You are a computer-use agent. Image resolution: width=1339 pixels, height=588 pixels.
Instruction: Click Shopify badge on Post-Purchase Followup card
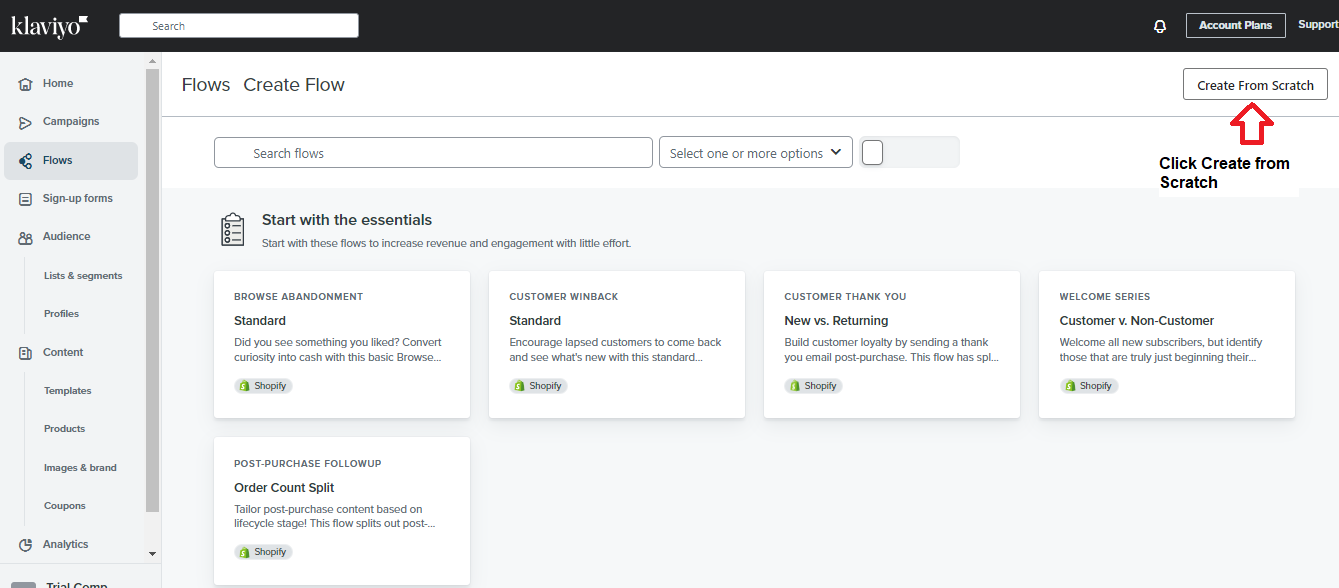tap(264, 552)
